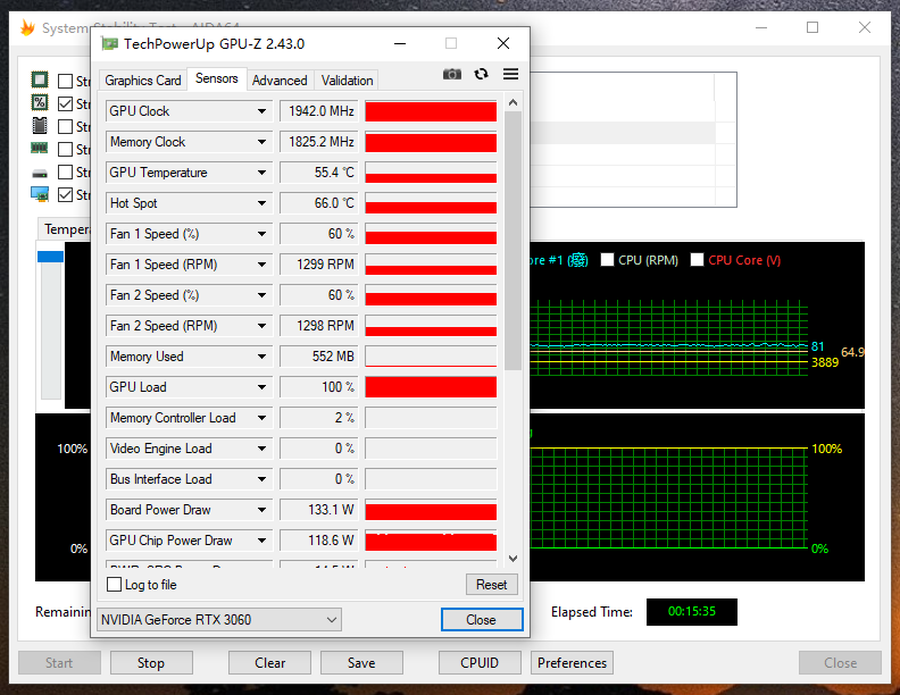The height and width of the screenshot is (695, 900).
Task: Click the percent-sign FPU stress icon
Action: tap(40, 103)
